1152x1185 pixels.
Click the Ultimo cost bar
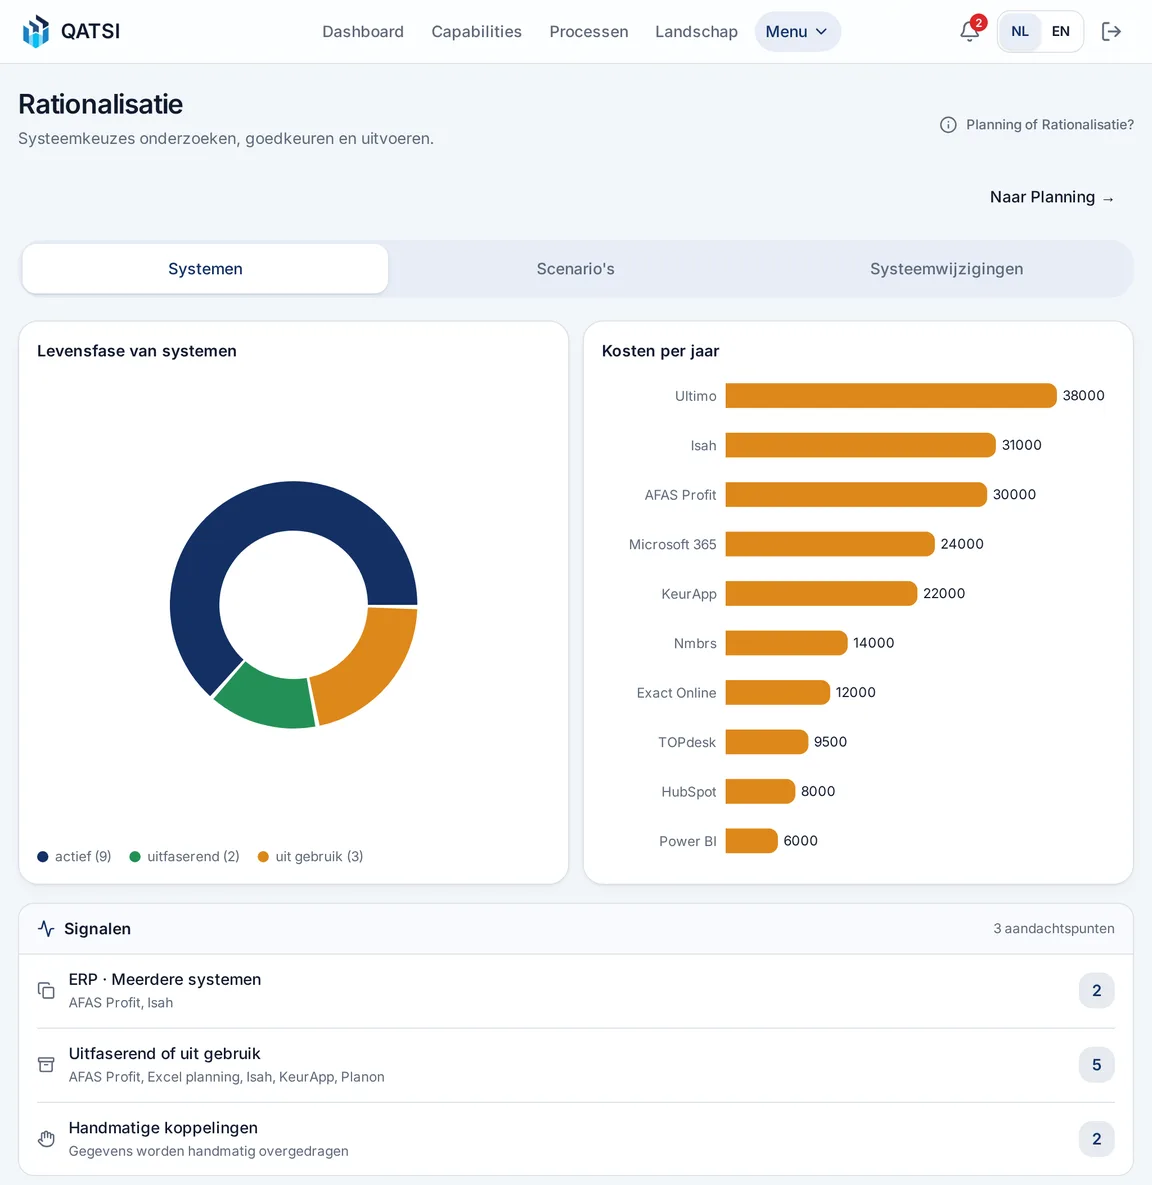(890, 396)
